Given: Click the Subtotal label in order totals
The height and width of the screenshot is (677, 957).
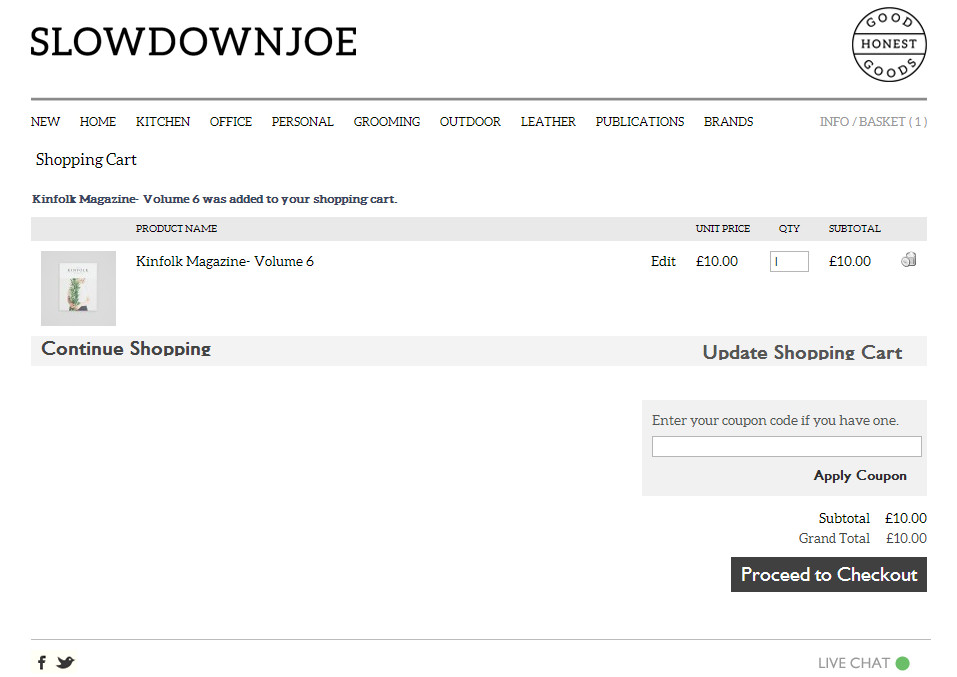Looking at the screenshot, I should (x=844, y=518).
